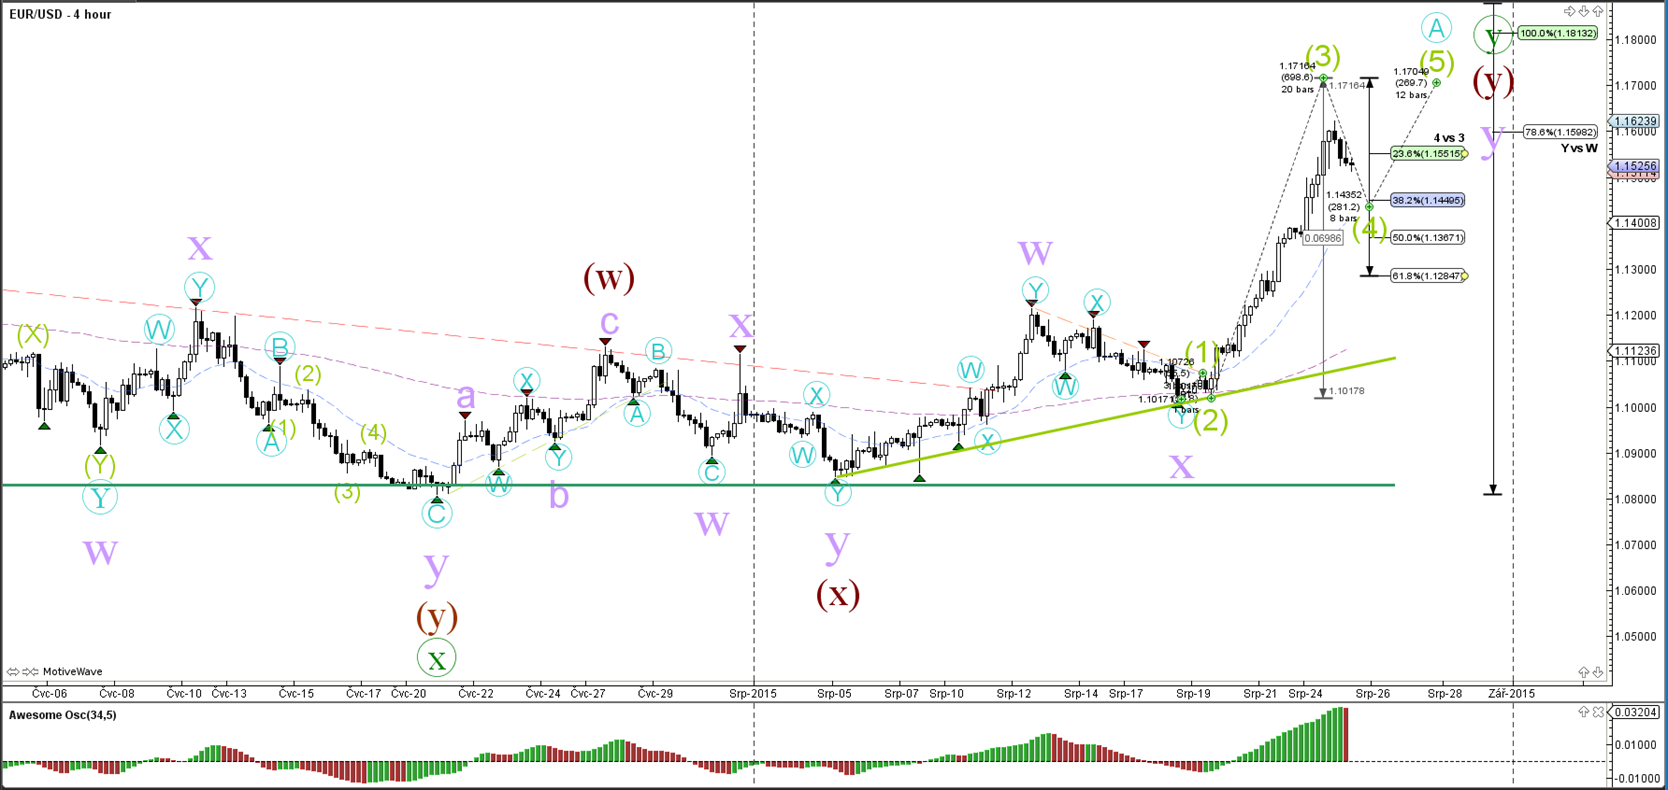The image size is (1668, 790).
Task: Click the Zář-2015 date axis label
Action: pyautogui.click(x=1511, y=693)
